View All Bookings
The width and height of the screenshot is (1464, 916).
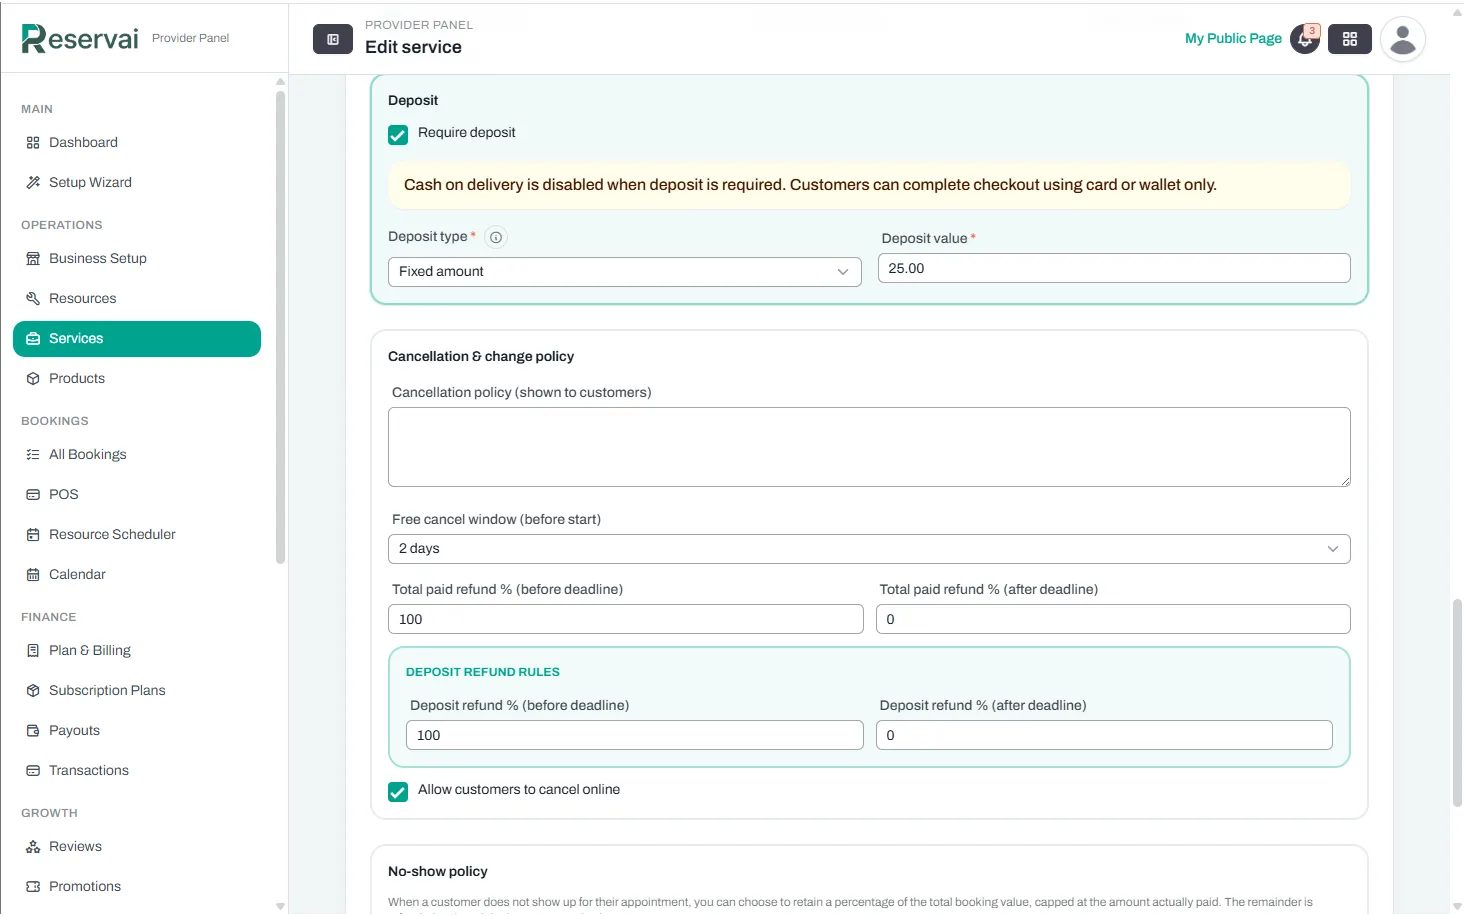pos(137,455)
